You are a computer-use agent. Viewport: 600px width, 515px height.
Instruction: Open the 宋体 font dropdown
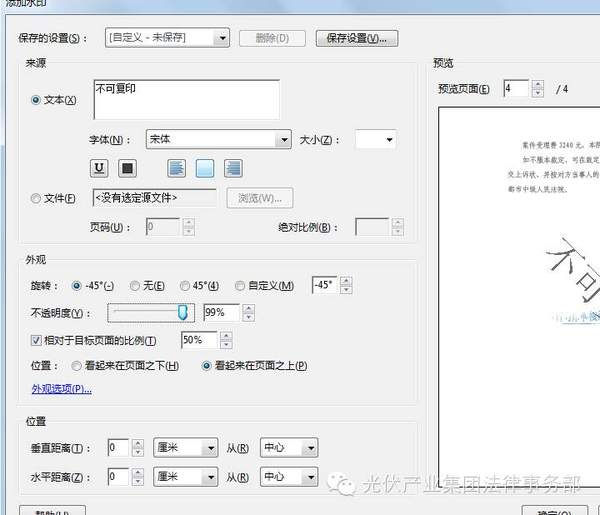pos(218,139)
